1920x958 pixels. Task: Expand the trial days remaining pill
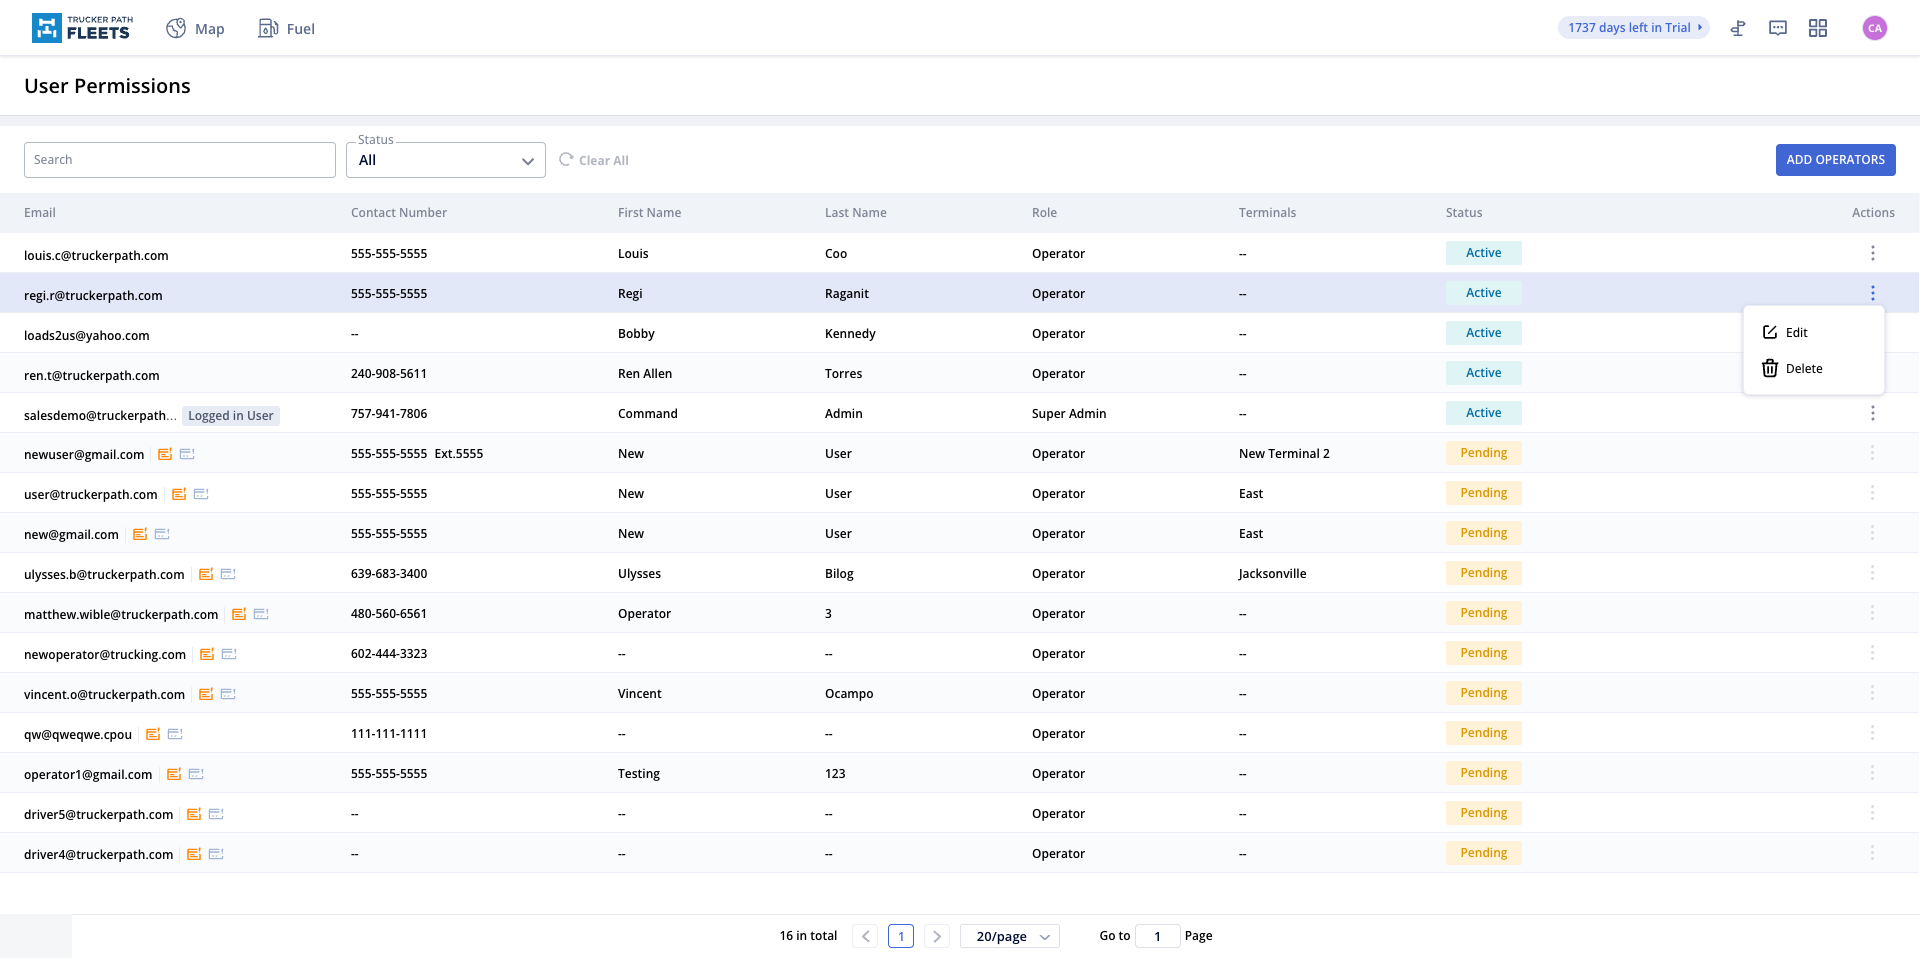pyautogui.click(x=1634, y=28)
